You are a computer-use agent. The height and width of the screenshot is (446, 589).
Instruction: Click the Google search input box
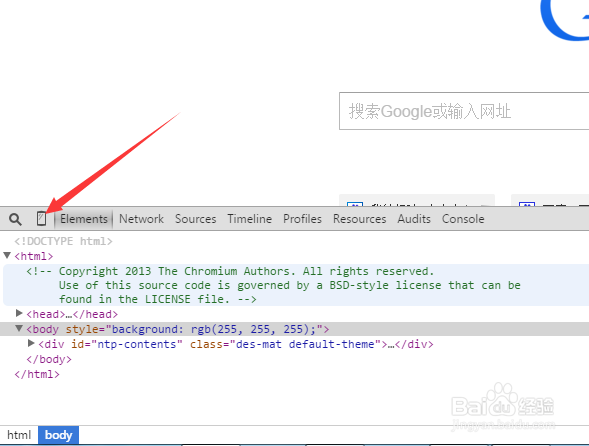(x=464, y=111)
